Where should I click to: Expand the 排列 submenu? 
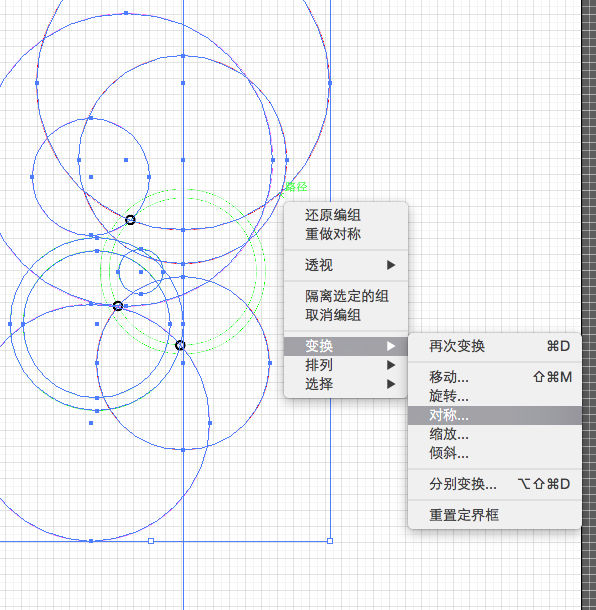[x=346, y=365]
